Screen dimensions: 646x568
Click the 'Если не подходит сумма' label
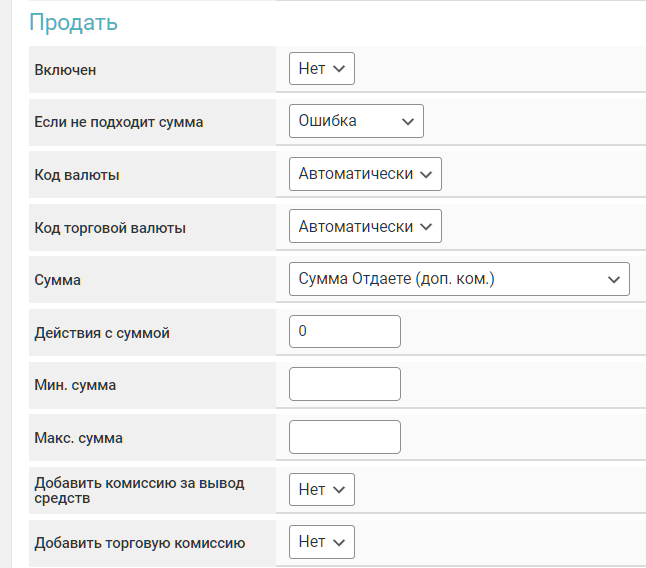pos(118,122)
